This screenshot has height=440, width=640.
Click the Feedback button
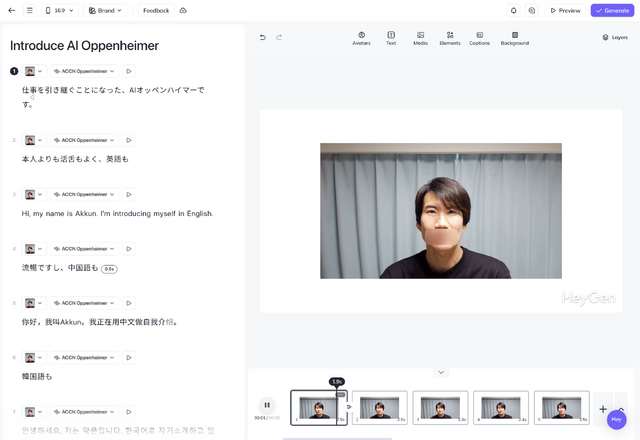(156, 11)
